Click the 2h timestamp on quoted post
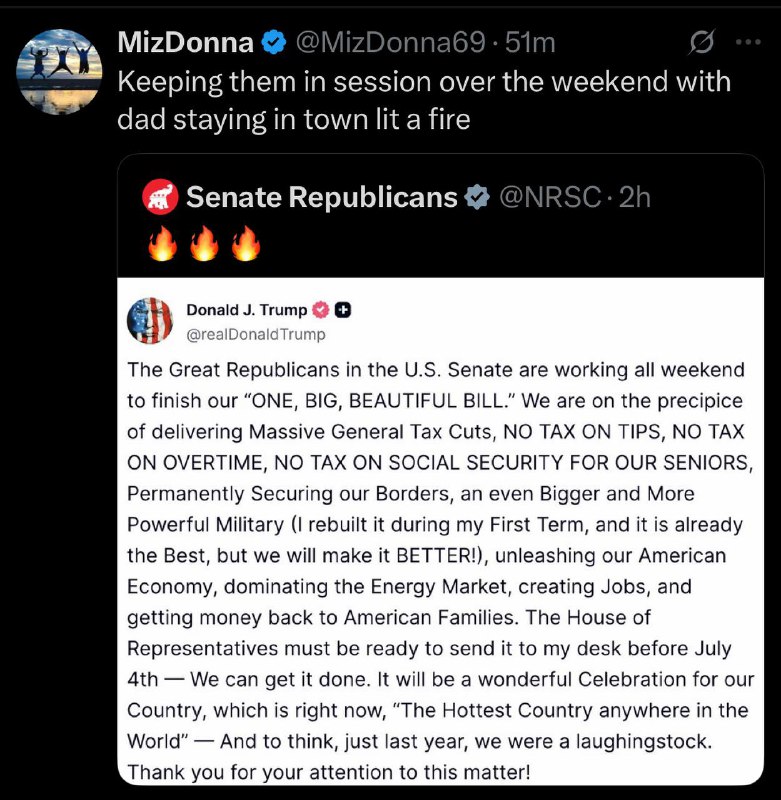This screenshot has width=781, height=800. tap(635, 197)
